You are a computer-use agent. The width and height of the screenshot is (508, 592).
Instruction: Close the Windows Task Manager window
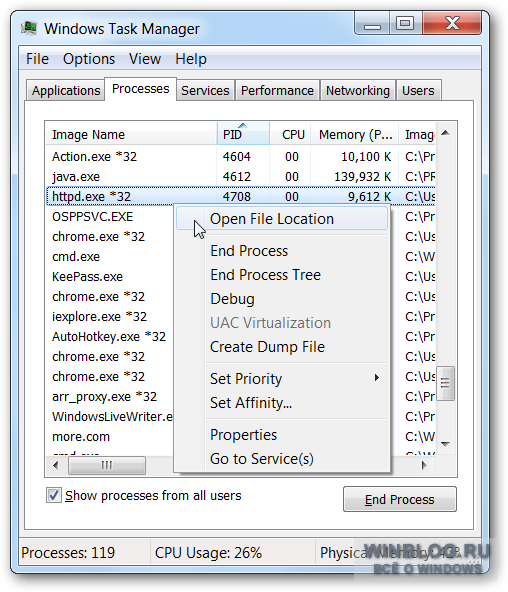point(452,23)
